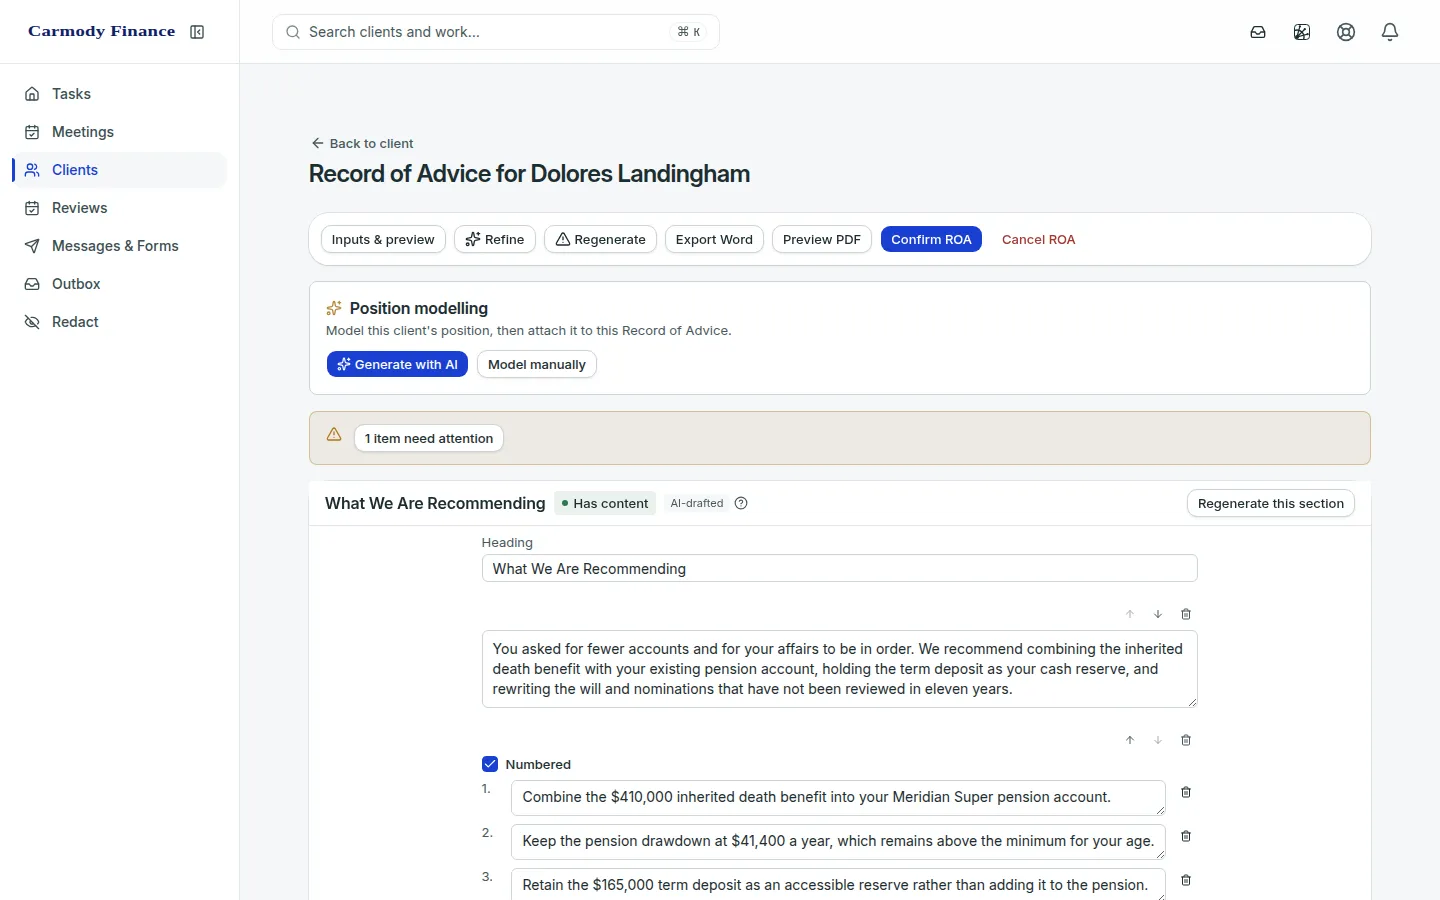Screen dimensions: 1440x900
Task: Preview the PDF
Action: point(822,239)
